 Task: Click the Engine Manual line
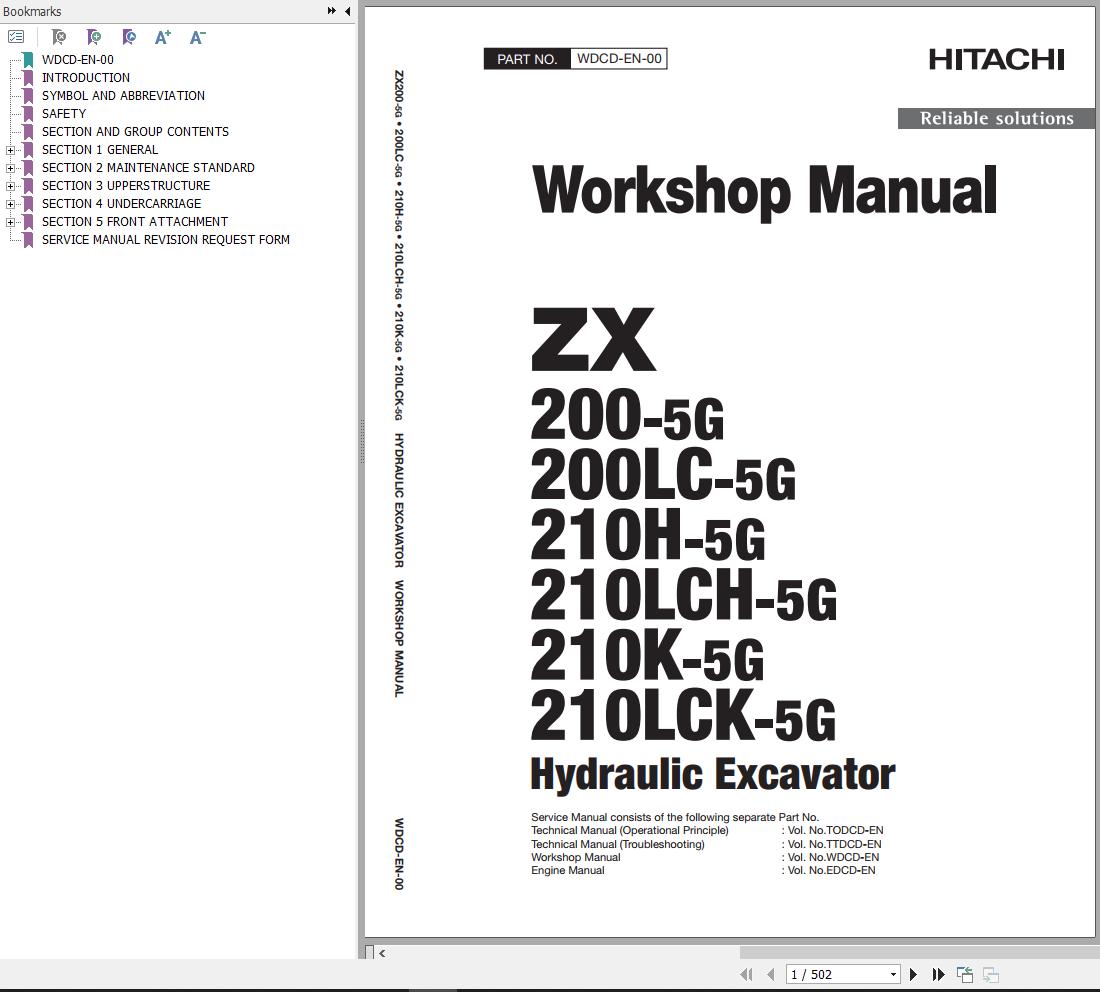[x=703, y=871]
